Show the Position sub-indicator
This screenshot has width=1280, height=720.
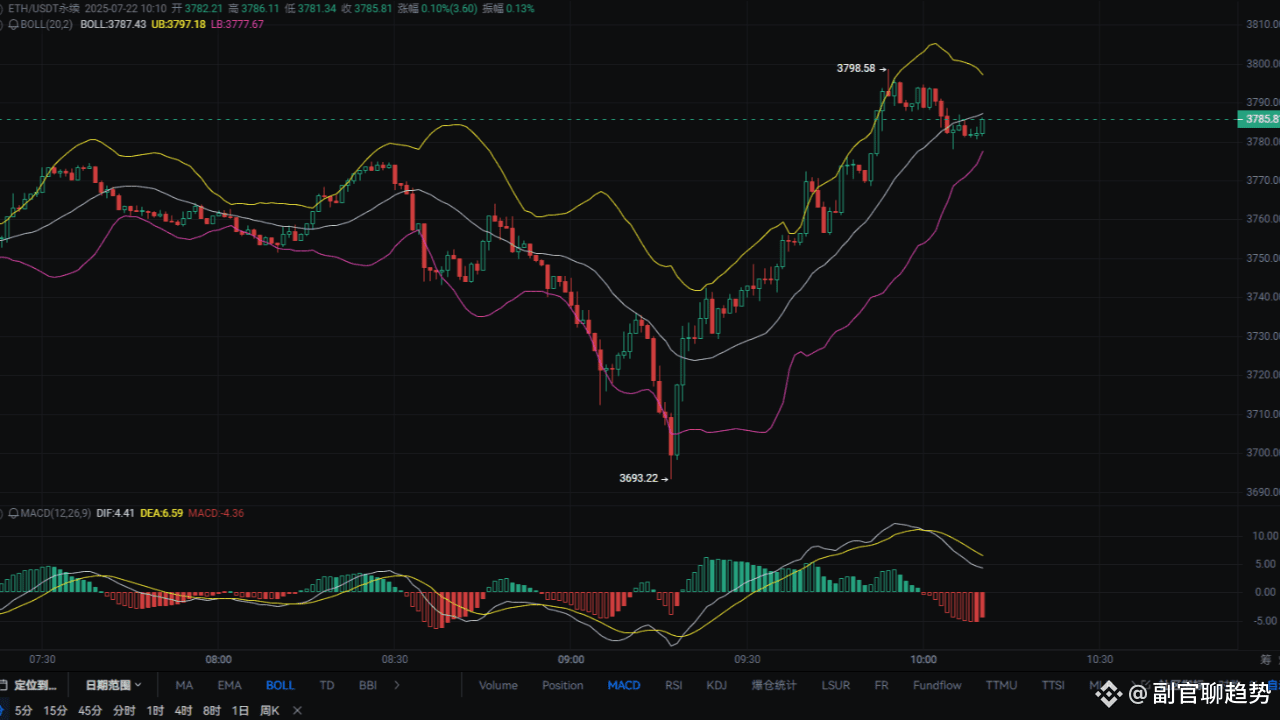563,685
